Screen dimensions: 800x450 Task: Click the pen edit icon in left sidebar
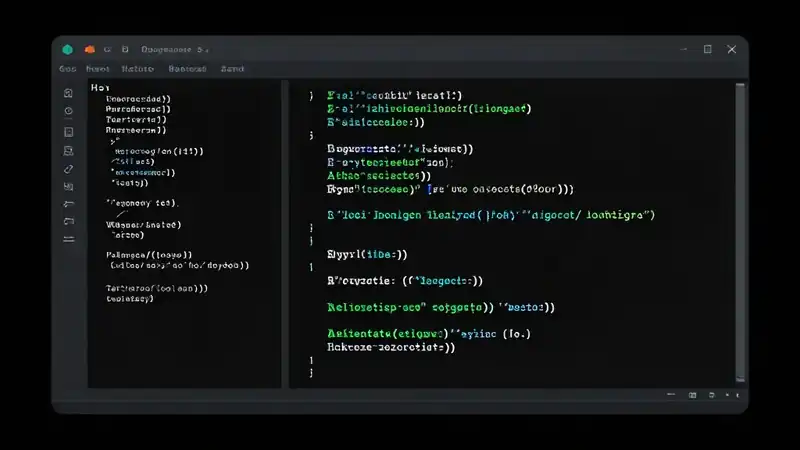point(68,169)
